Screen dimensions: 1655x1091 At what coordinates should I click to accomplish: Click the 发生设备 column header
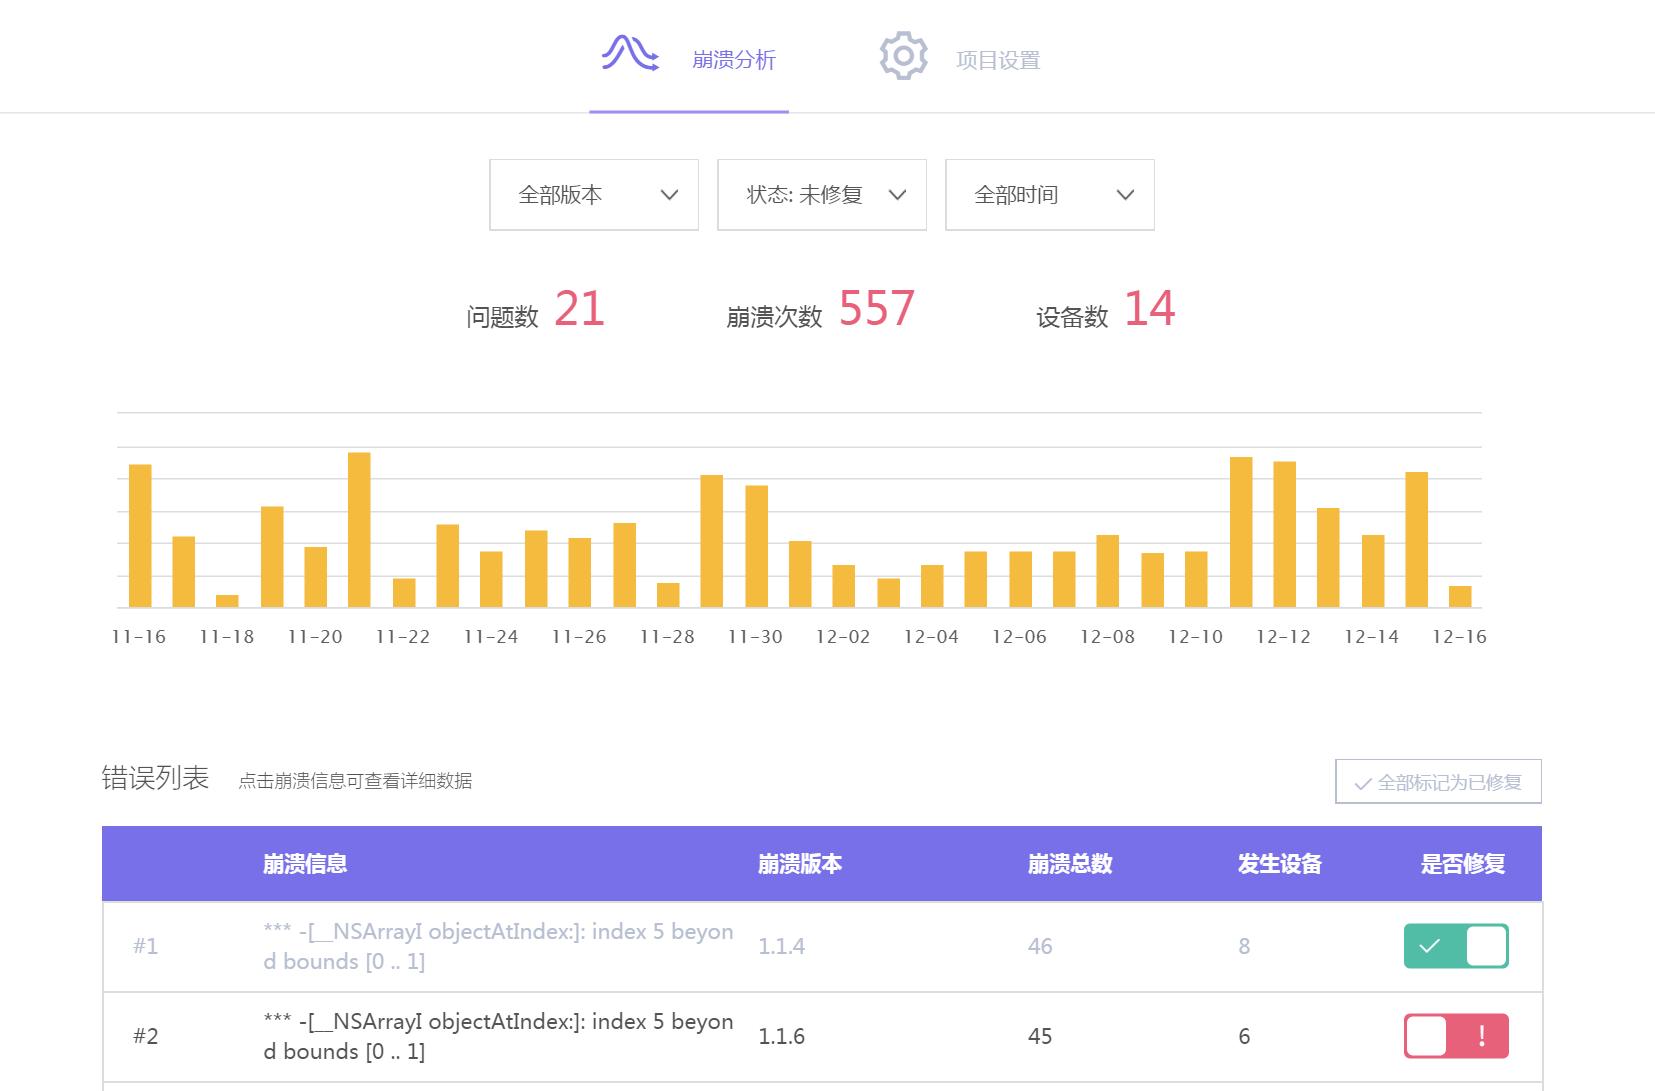1279,864
